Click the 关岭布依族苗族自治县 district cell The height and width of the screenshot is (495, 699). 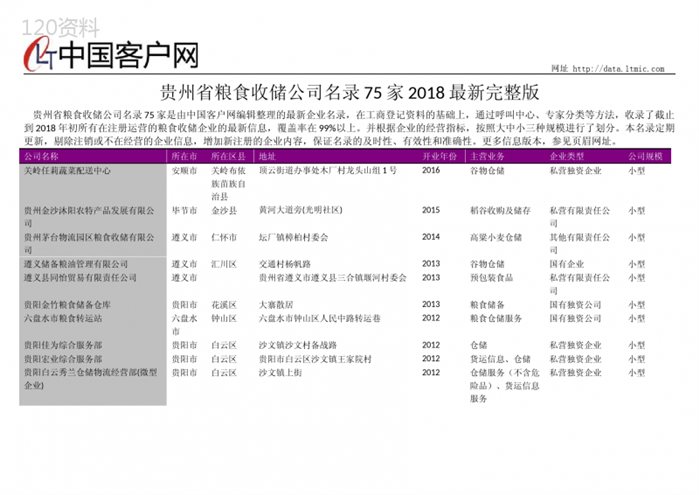point(228,183)
